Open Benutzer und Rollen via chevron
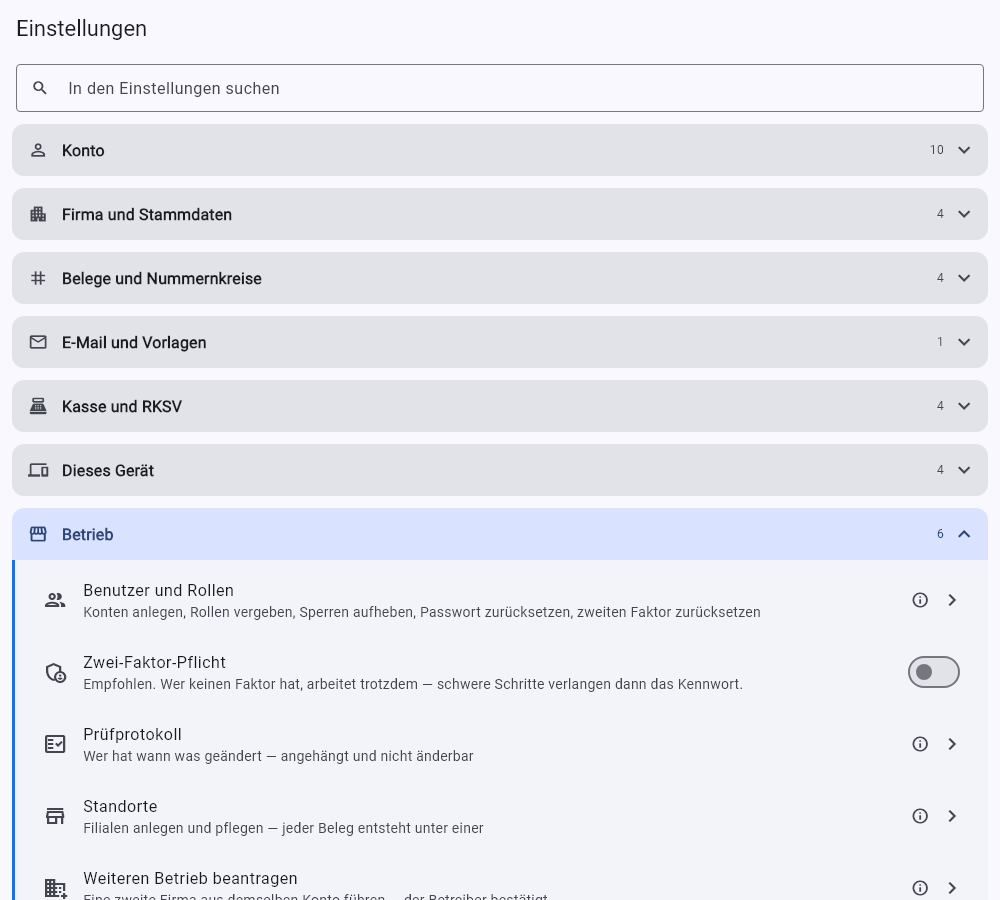Screen dimensions: 1000x900 coord(952,600)
